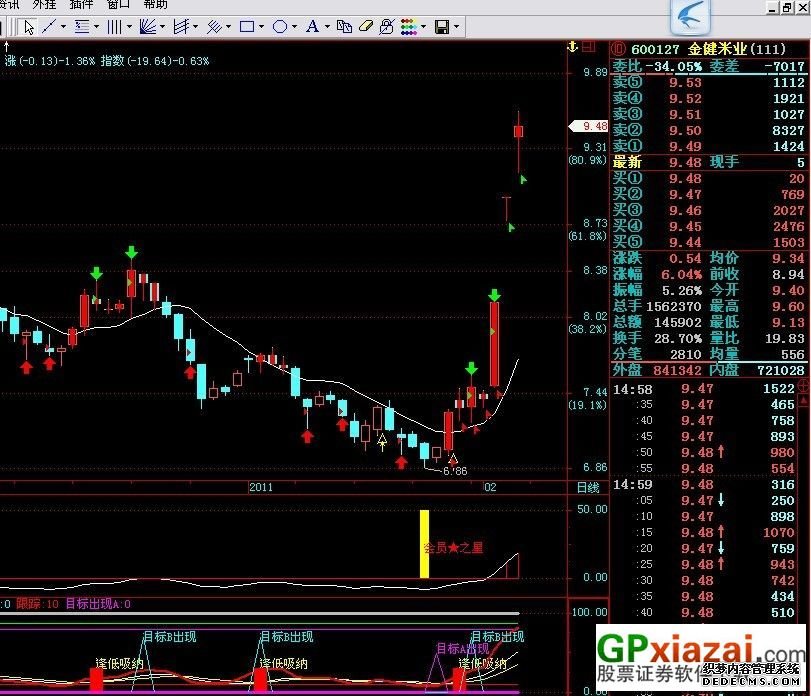Restore the window with the restore button
811x696 pixels.
click(x=787, y=7)
